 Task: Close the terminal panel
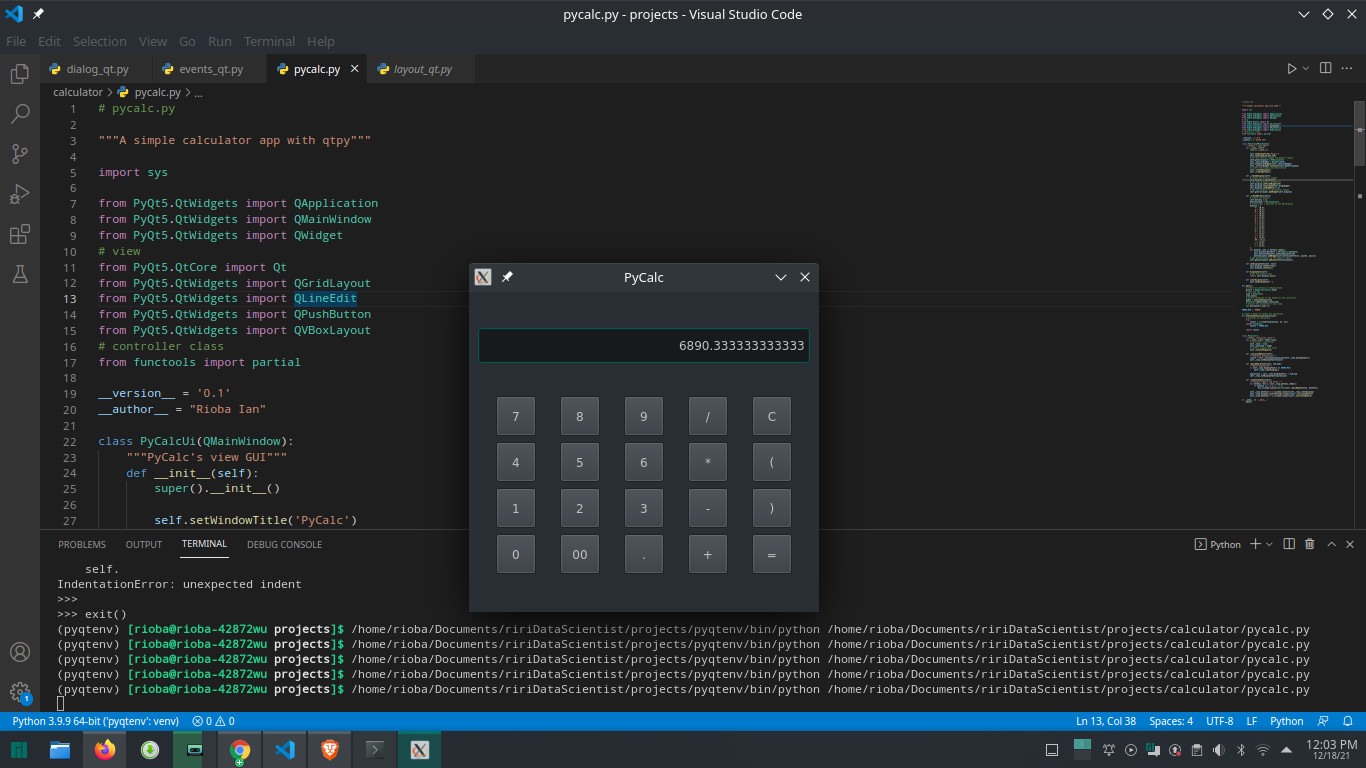coord(1351,544)
